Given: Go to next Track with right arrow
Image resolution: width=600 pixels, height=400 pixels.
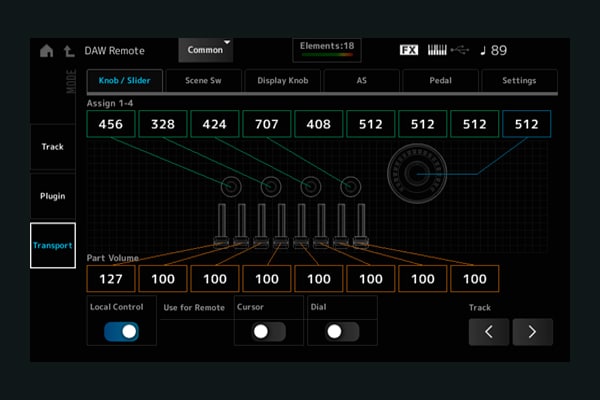Looking at the screenshot, I should click(x=533, y=332).
